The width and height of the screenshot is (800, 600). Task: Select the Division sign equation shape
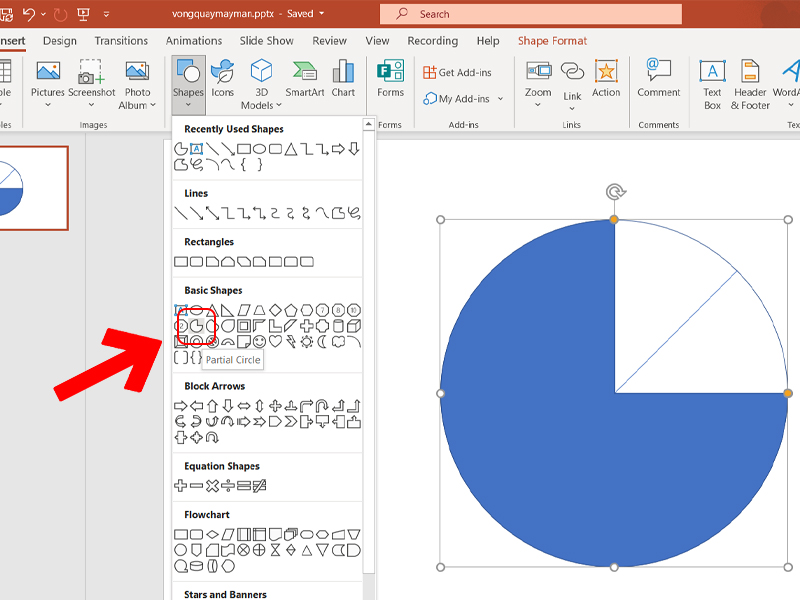pos(228,486)
